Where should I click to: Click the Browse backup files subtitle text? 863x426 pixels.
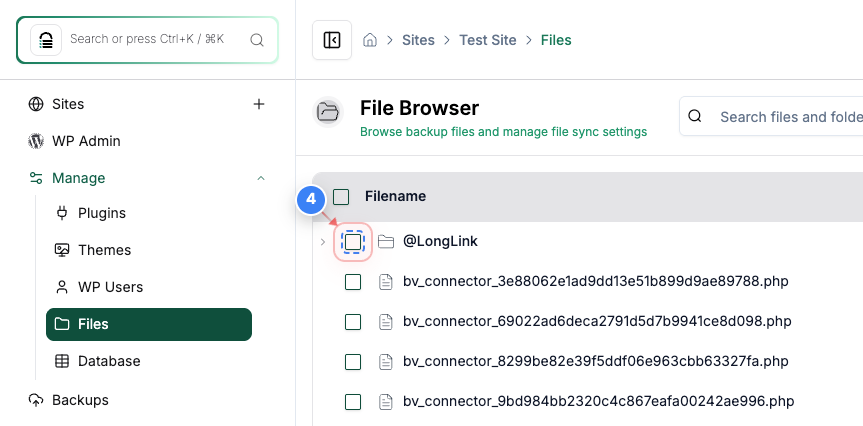(x=504, y=132)
